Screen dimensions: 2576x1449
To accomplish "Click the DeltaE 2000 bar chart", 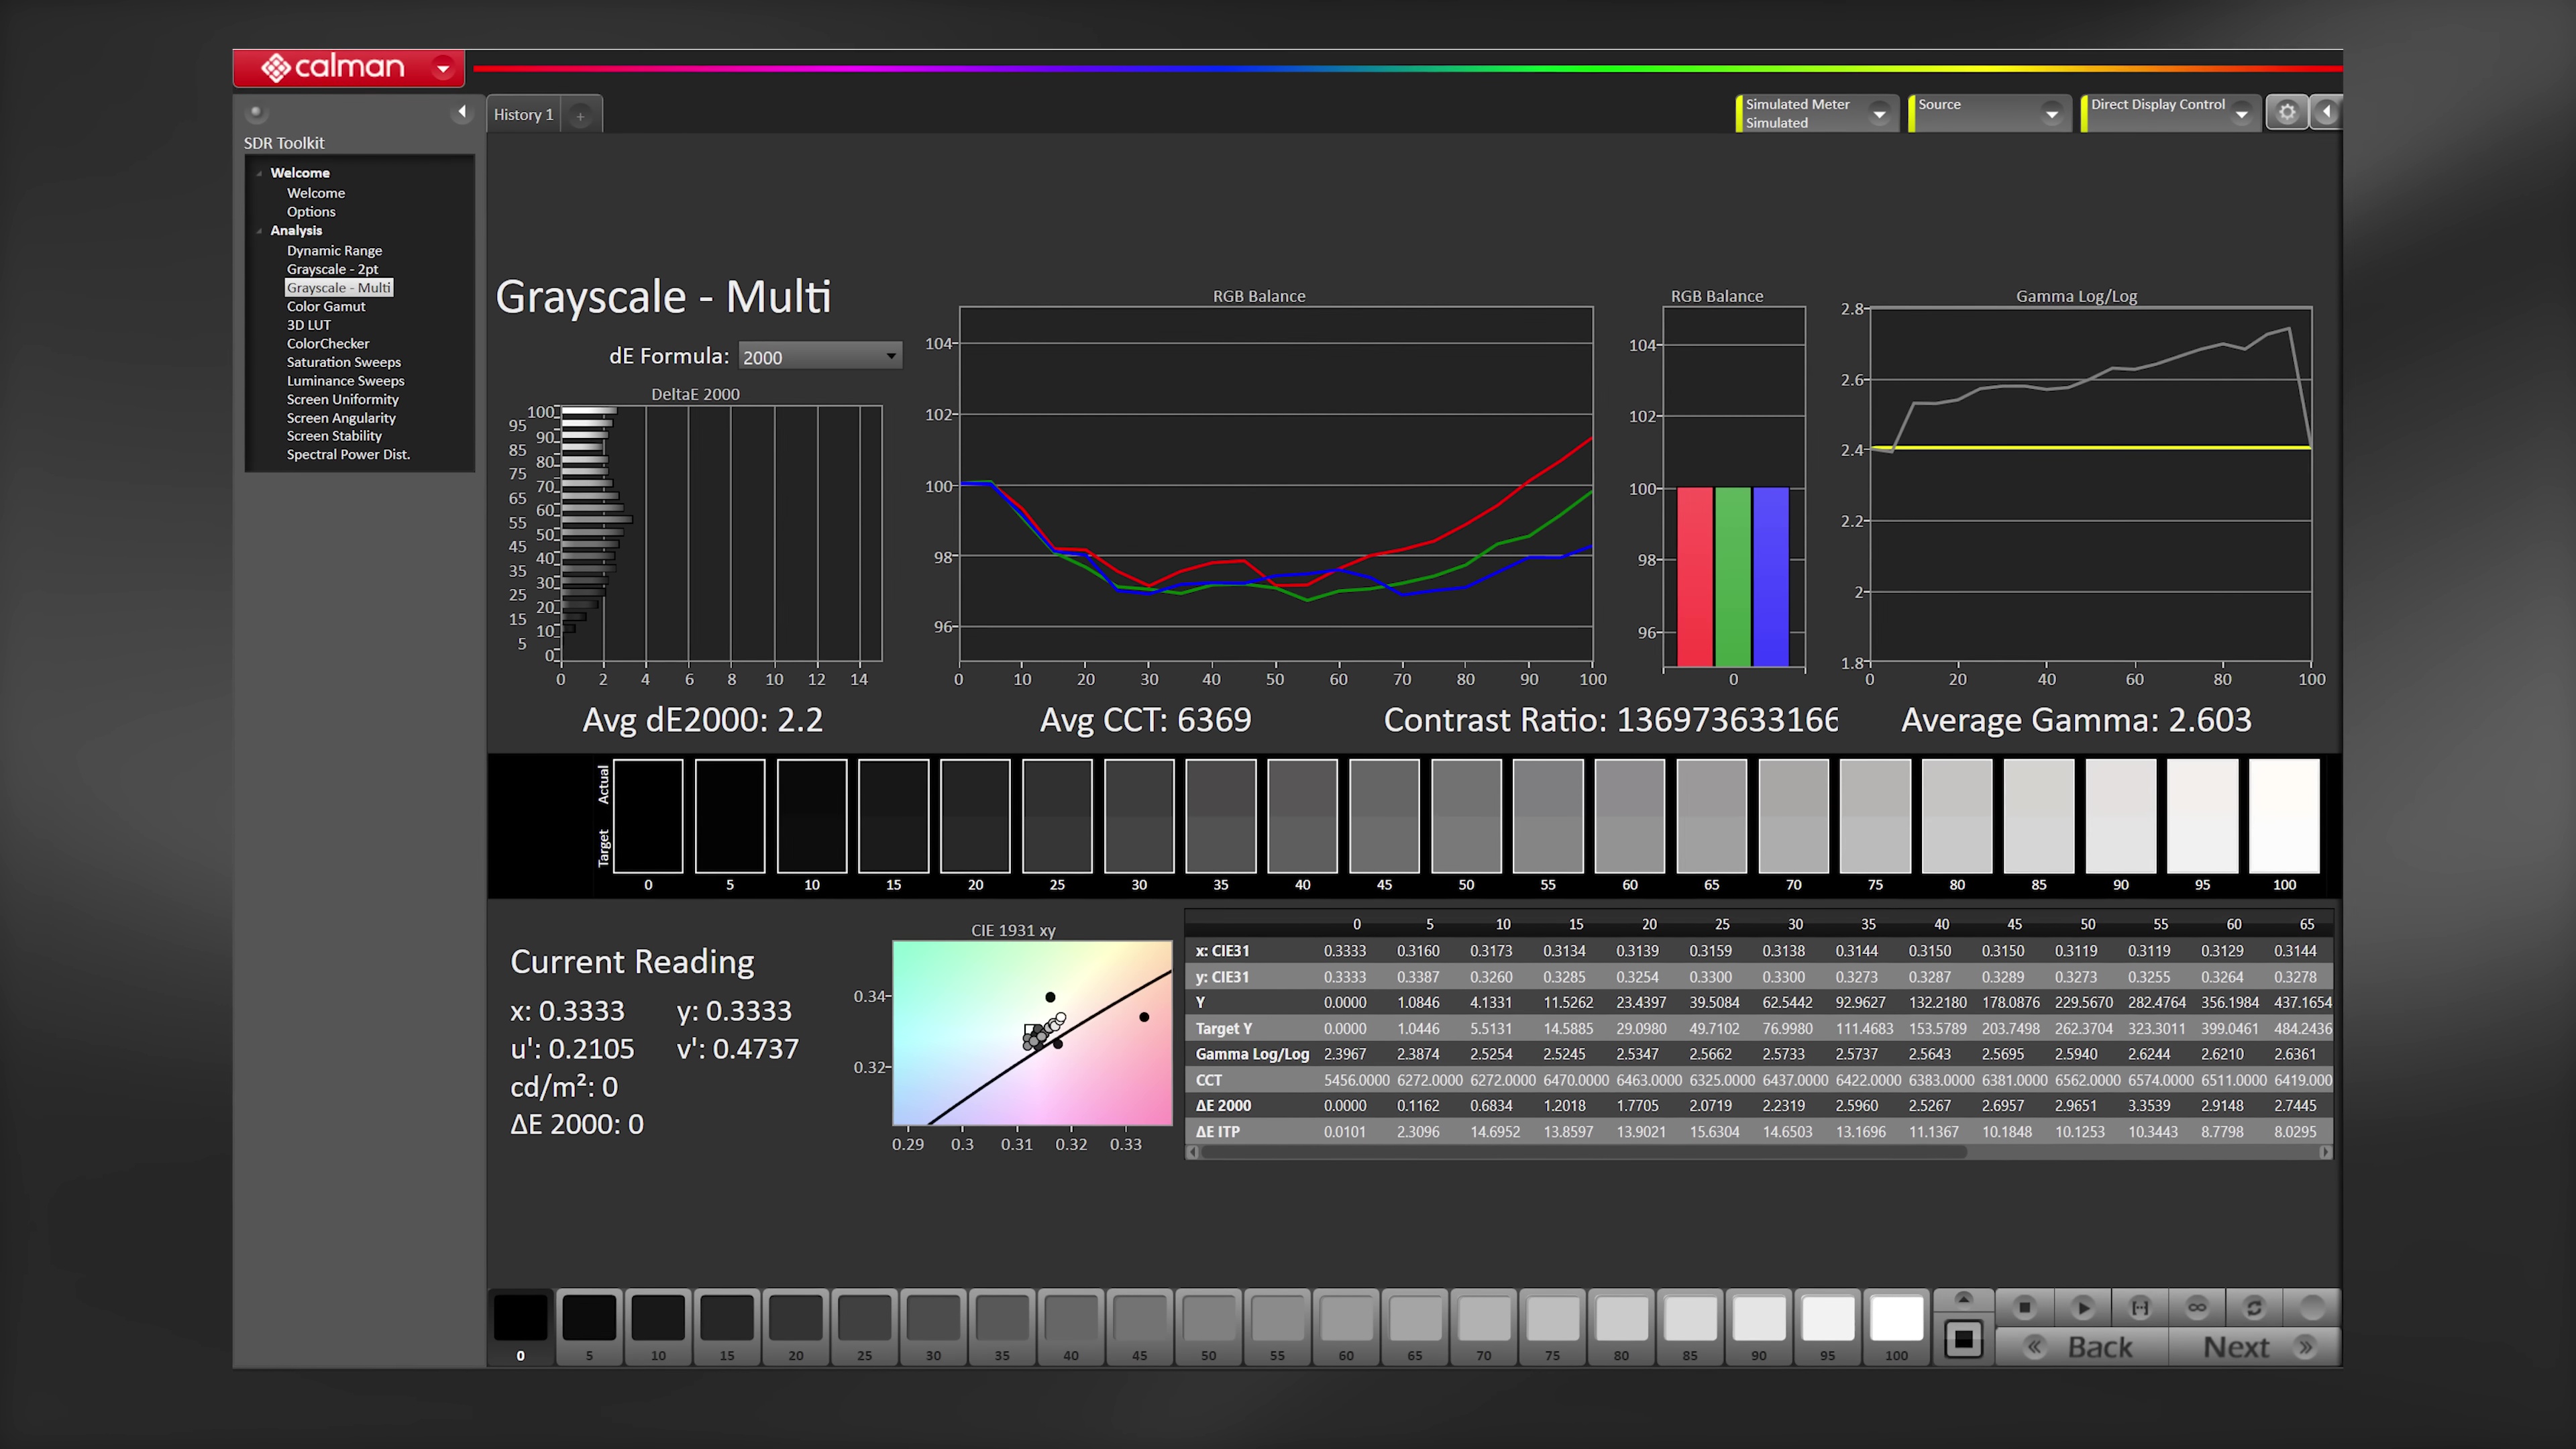I will click(721, 533).
